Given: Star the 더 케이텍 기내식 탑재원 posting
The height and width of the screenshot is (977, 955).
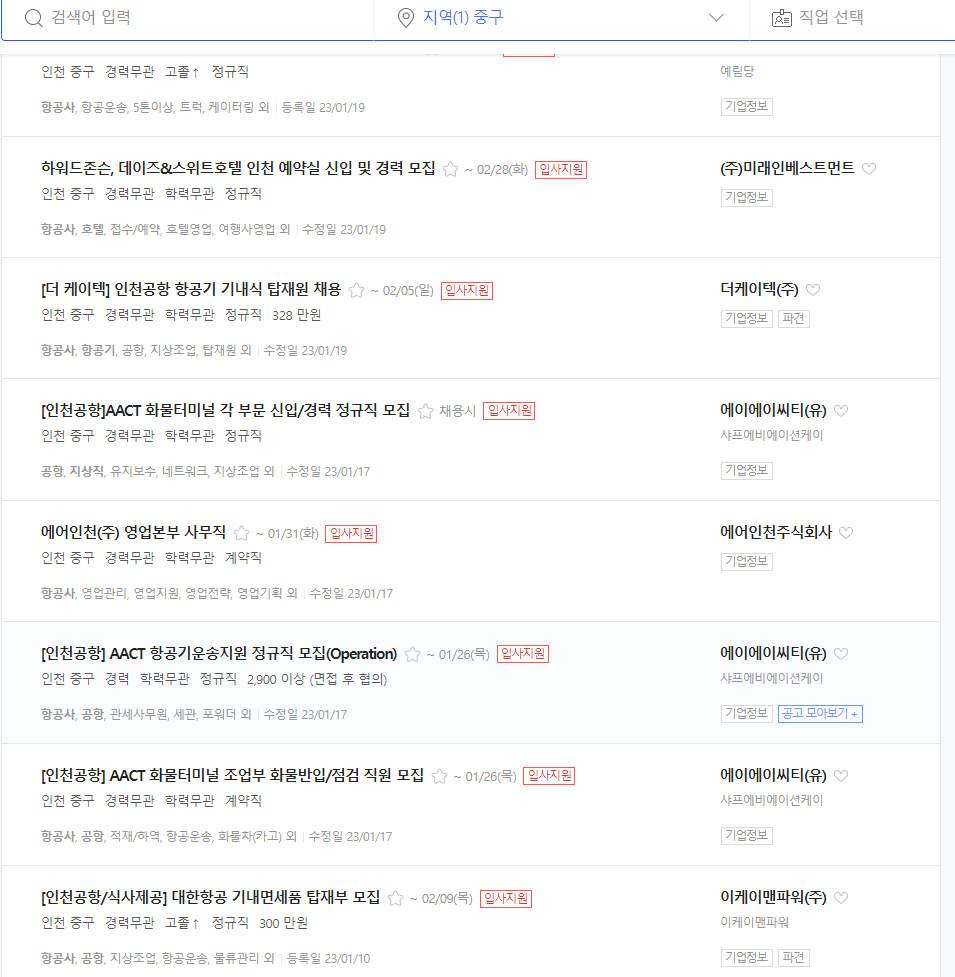Looking at the screenshot, I should [356, 290].
